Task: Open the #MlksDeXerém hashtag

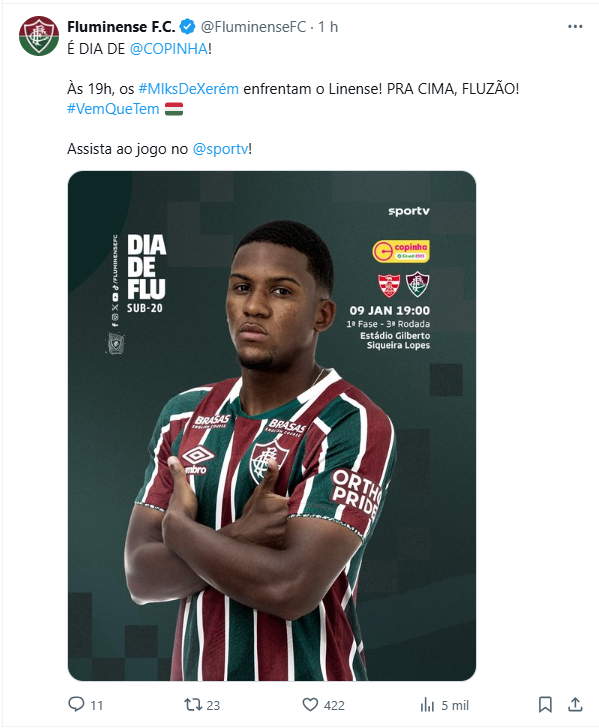Action: click(189, 89)
